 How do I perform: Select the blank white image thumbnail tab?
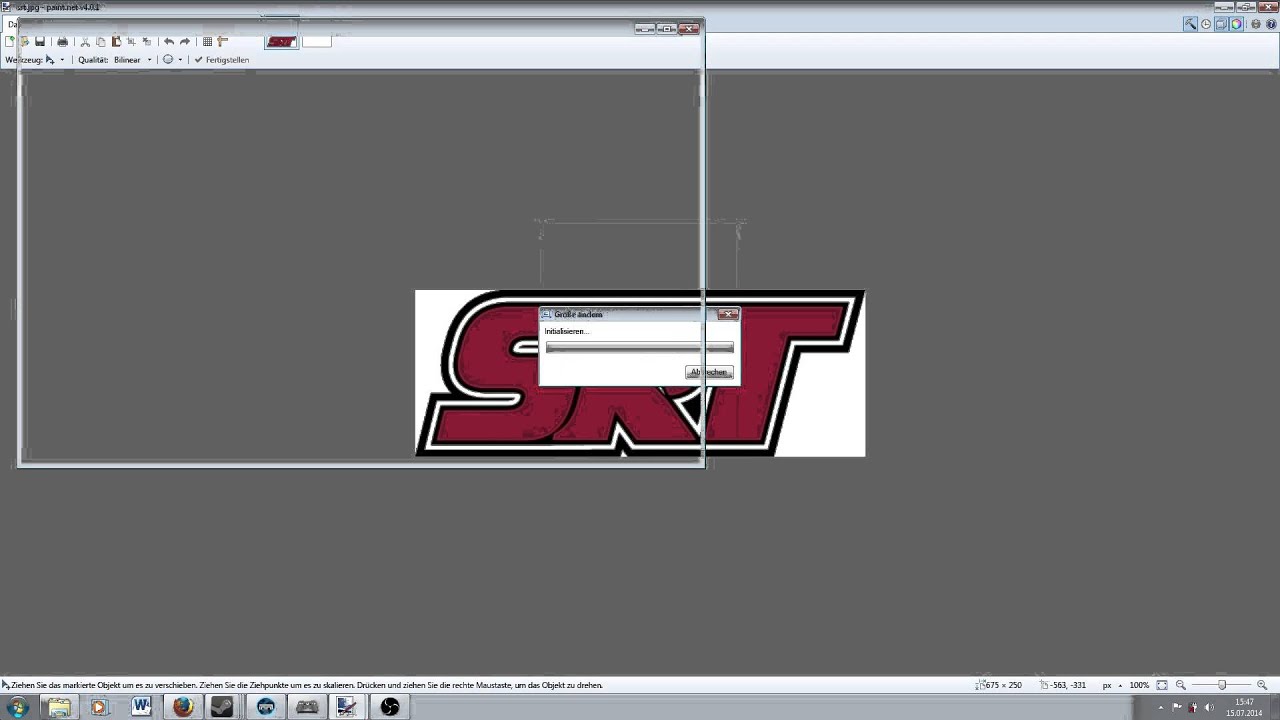point(316,41)
